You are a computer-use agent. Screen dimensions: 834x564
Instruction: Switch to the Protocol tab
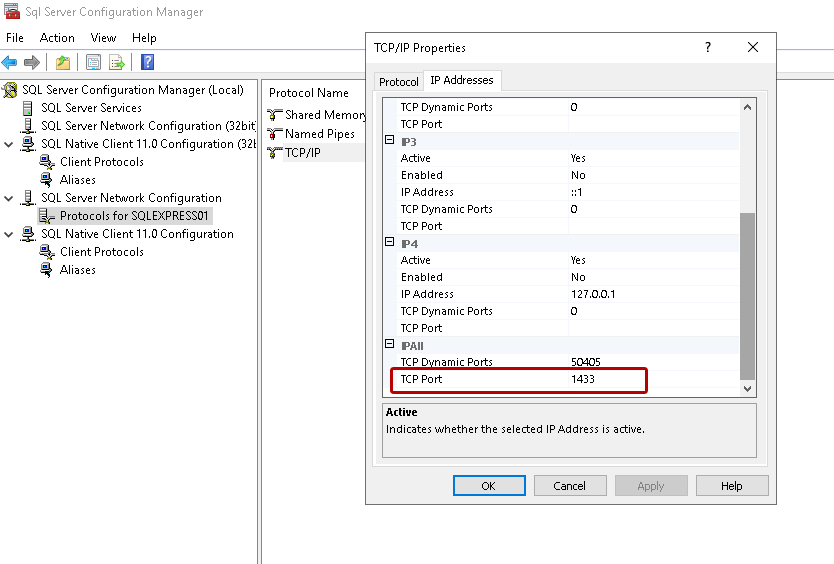coord(398,82)
